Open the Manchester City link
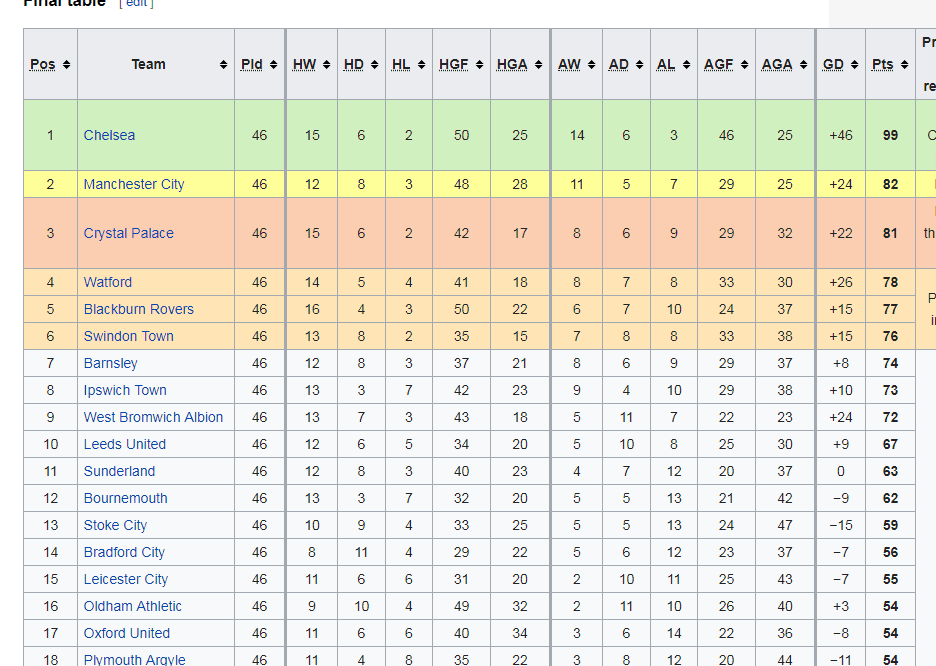Image resolution: width=936 pixels, height=666 pixels. click(x=134, y=184)
